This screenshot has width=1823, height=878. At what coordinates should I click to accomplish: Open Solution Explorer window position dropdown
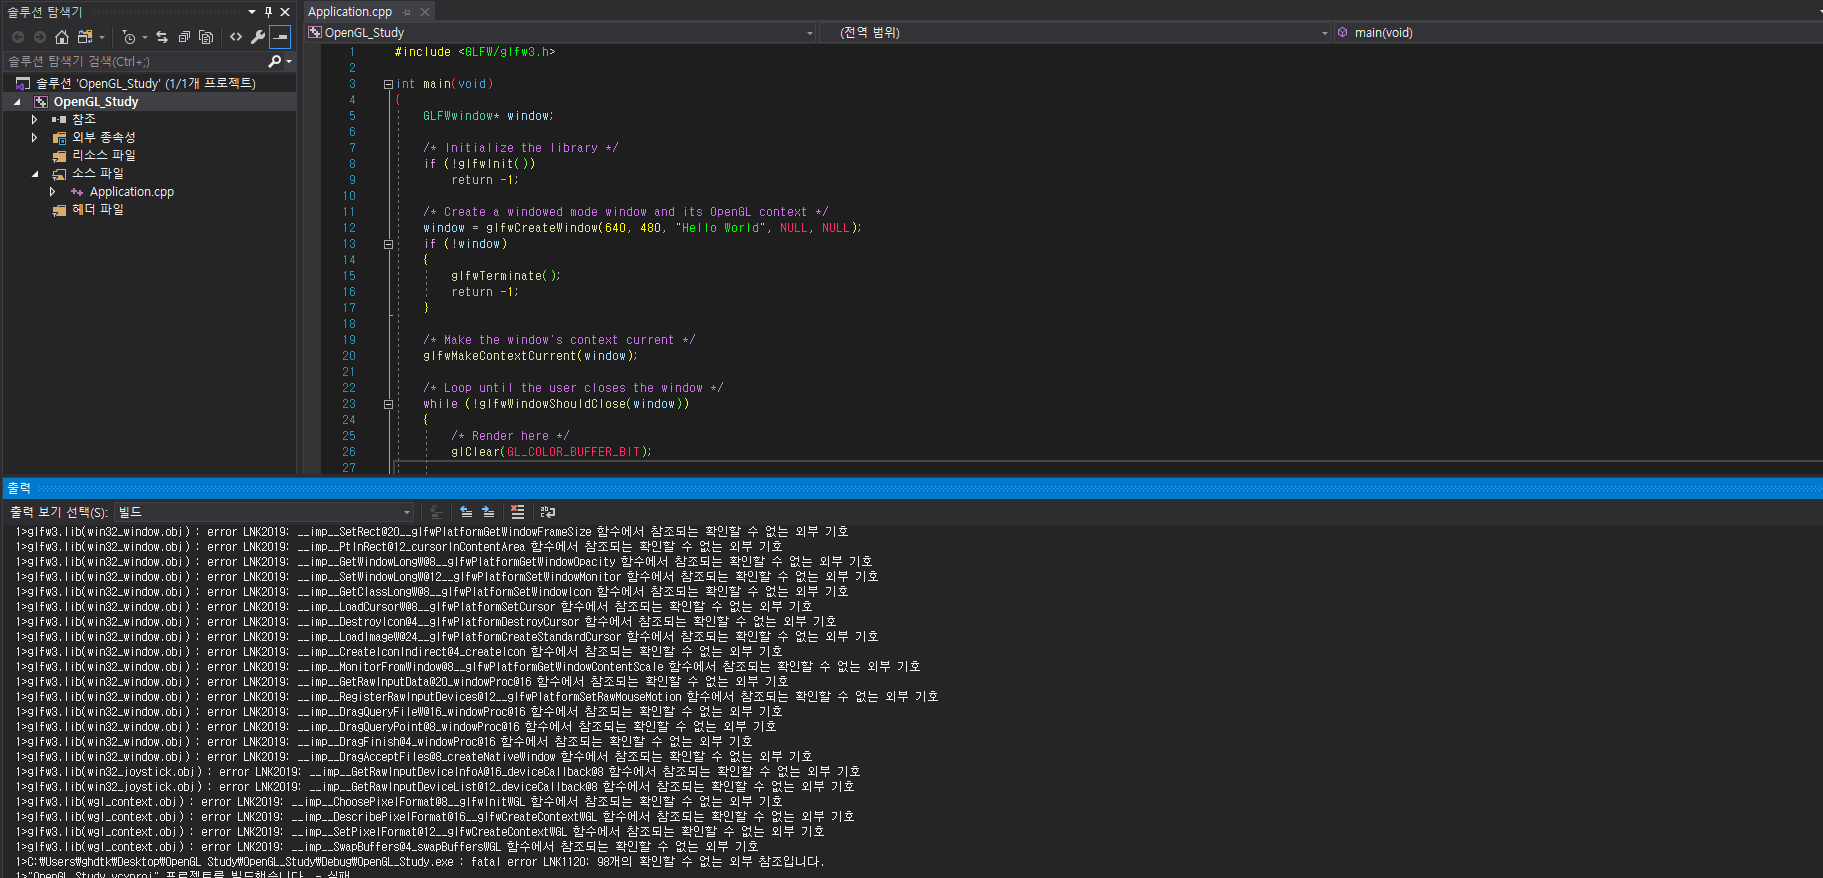pos(252,12)
